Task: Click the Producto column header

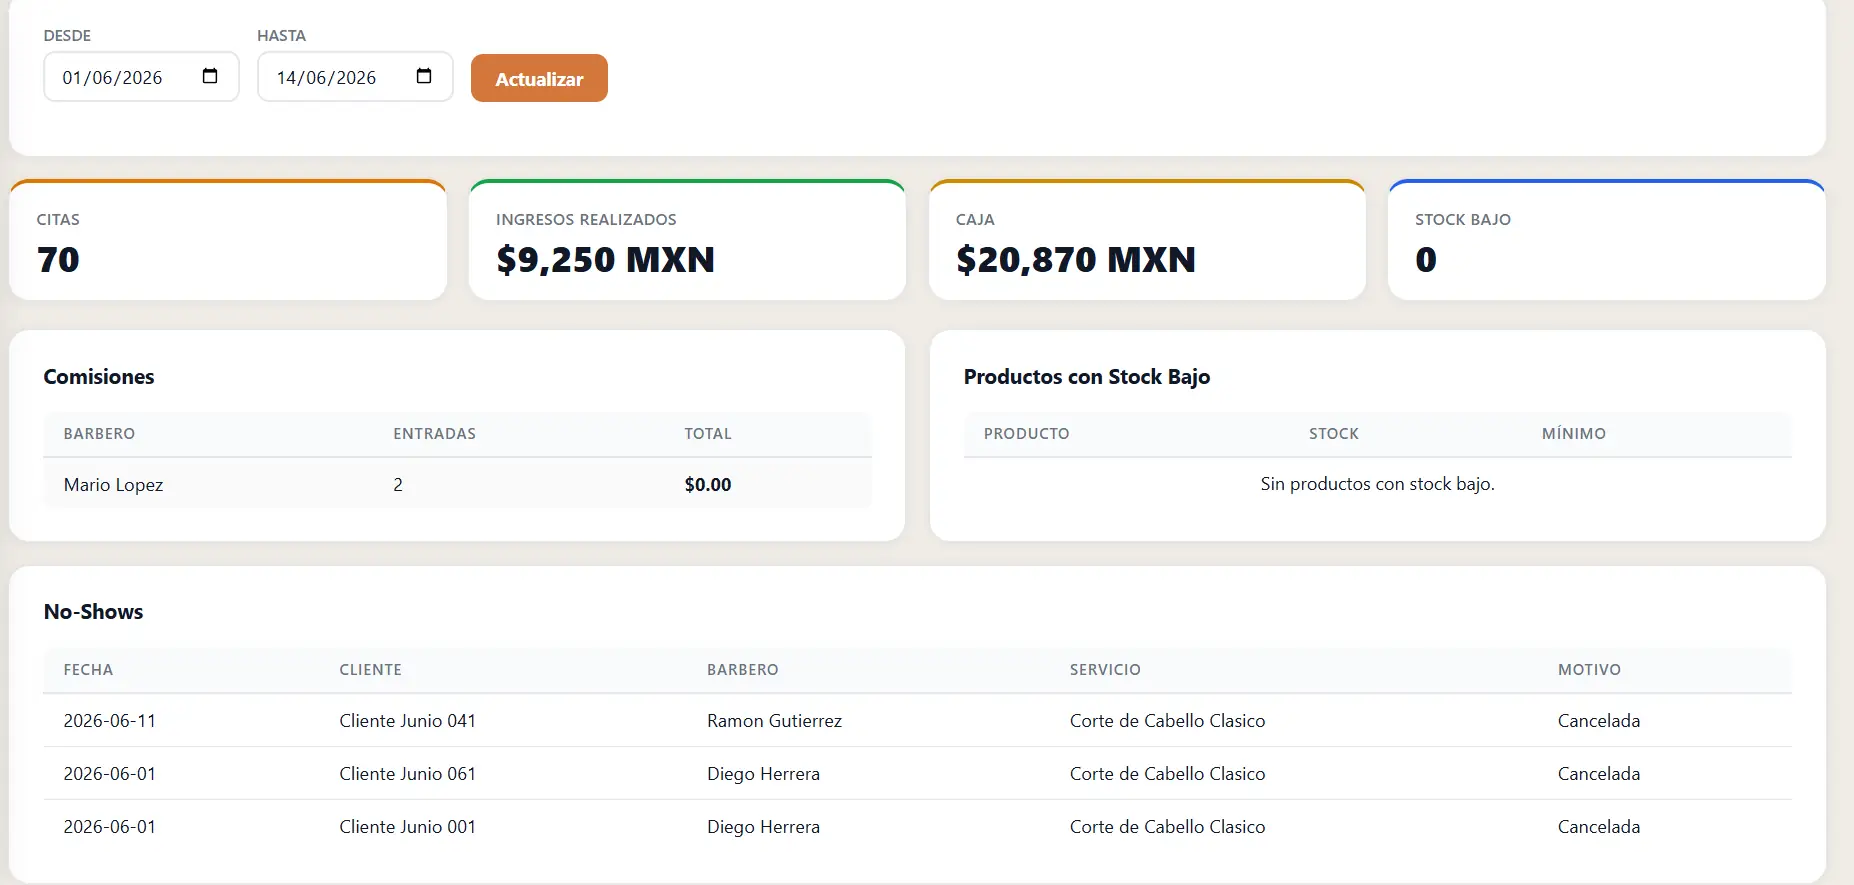Action: click(1026, 434)
